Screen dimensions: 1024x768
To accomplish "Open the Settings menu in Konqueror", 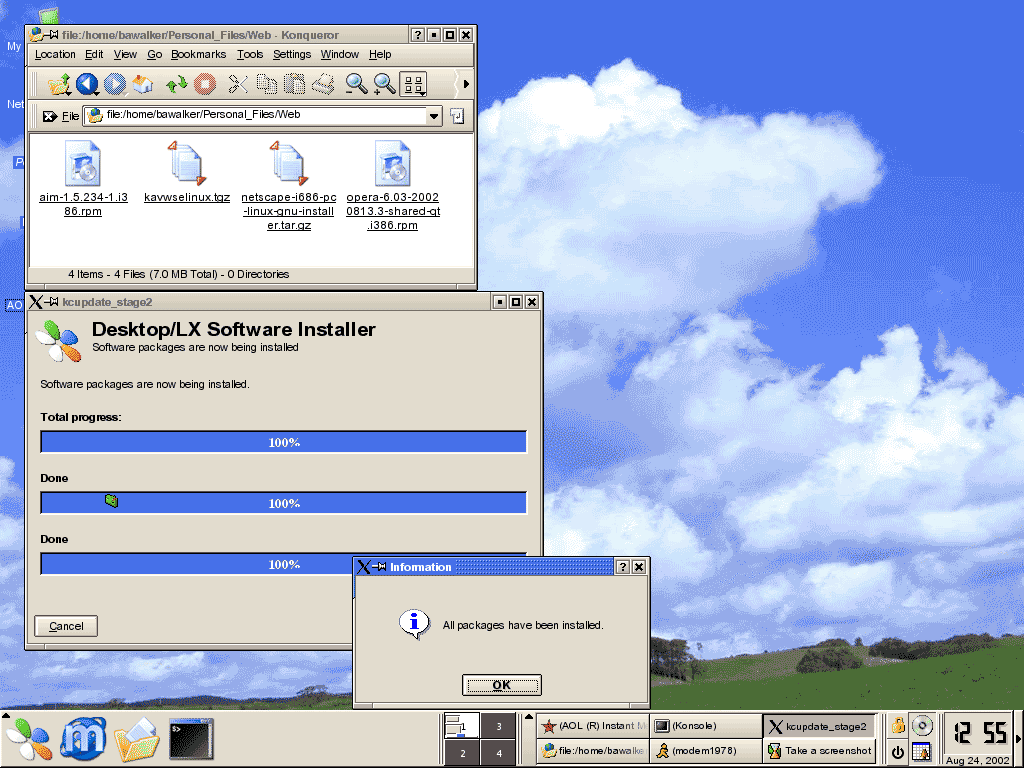I will [292, 54].
